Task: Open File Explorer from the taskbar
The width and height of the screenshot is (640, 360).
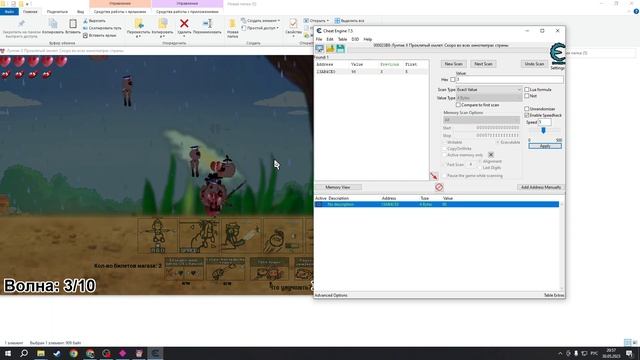Action: (40, 353)
